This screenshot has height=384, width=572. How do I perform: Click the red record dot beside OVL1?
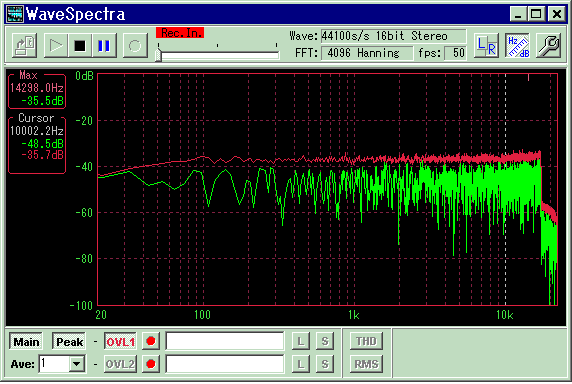click(x=151, y=341)
